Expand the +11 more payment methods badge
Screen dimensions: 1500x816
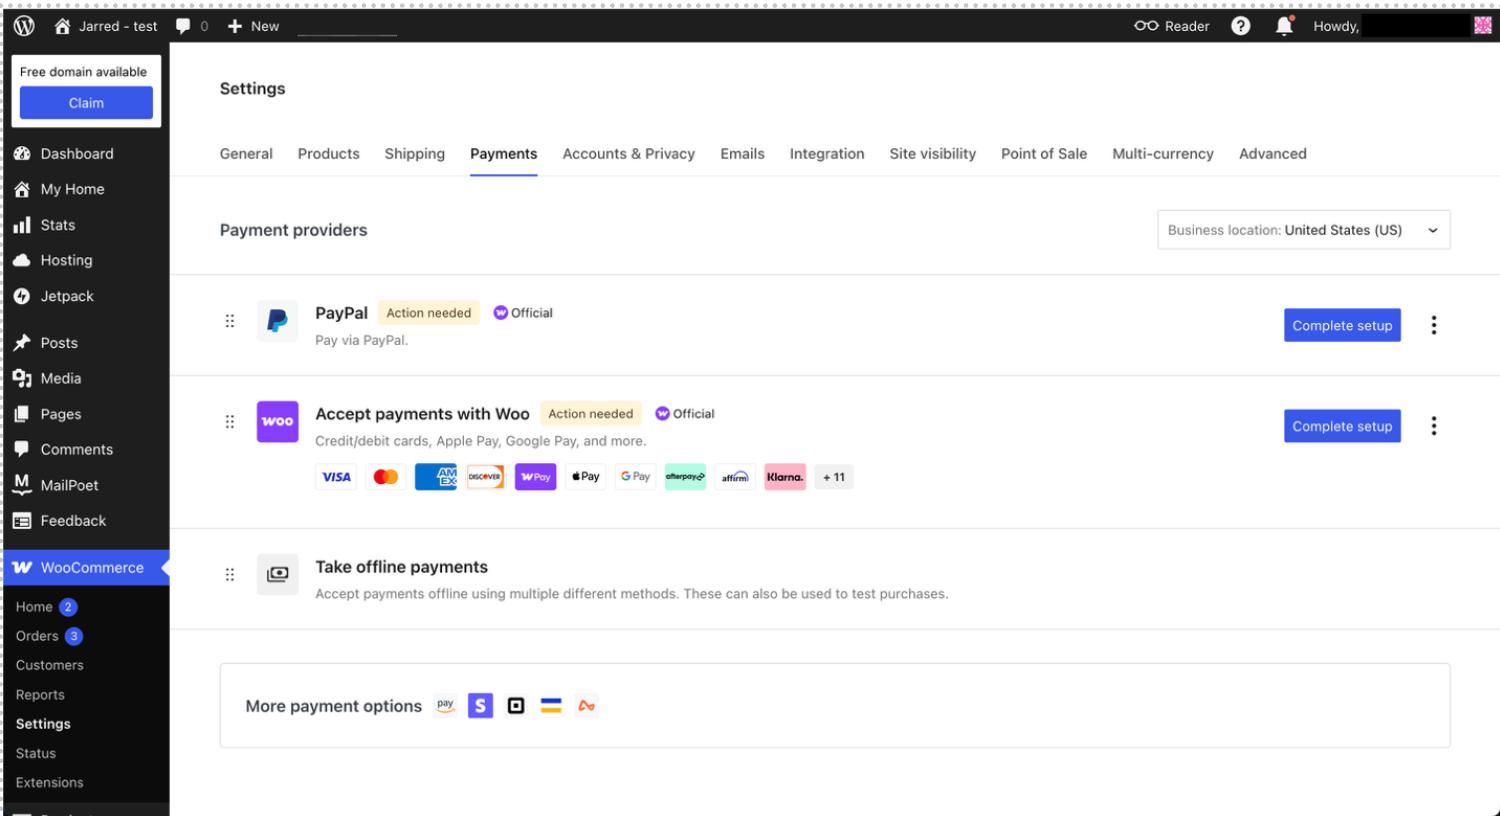pos(833,477)
